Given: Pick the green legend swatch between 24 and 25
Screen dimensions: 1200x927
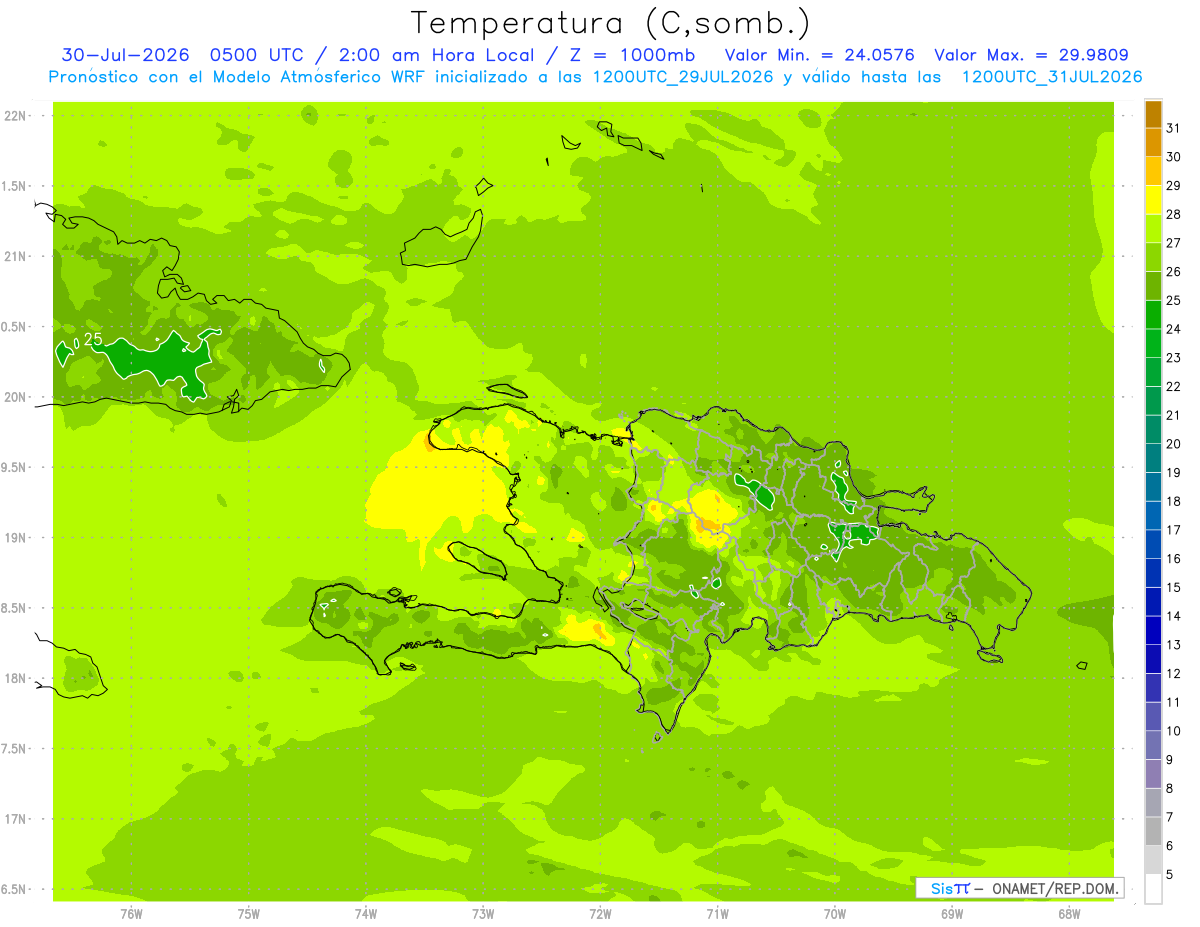Looking at the screenshot, I should pos(1153,315).
